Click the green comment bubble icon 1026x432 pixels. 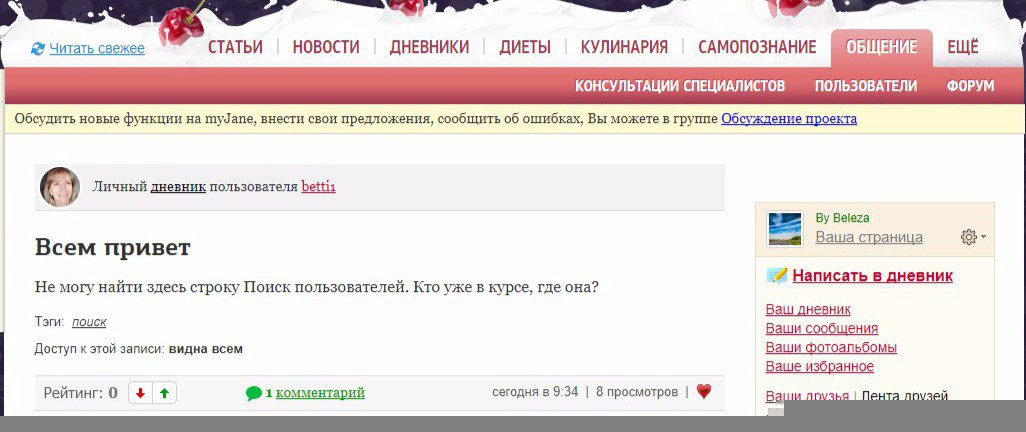pyautogui.click(x=254, y=393)
